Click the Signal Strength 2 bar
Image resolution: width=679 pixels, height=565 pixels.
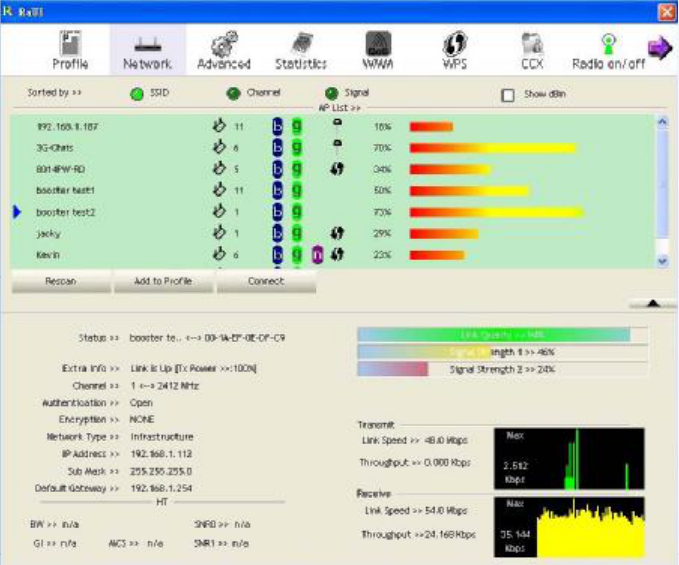click(502, 369)
